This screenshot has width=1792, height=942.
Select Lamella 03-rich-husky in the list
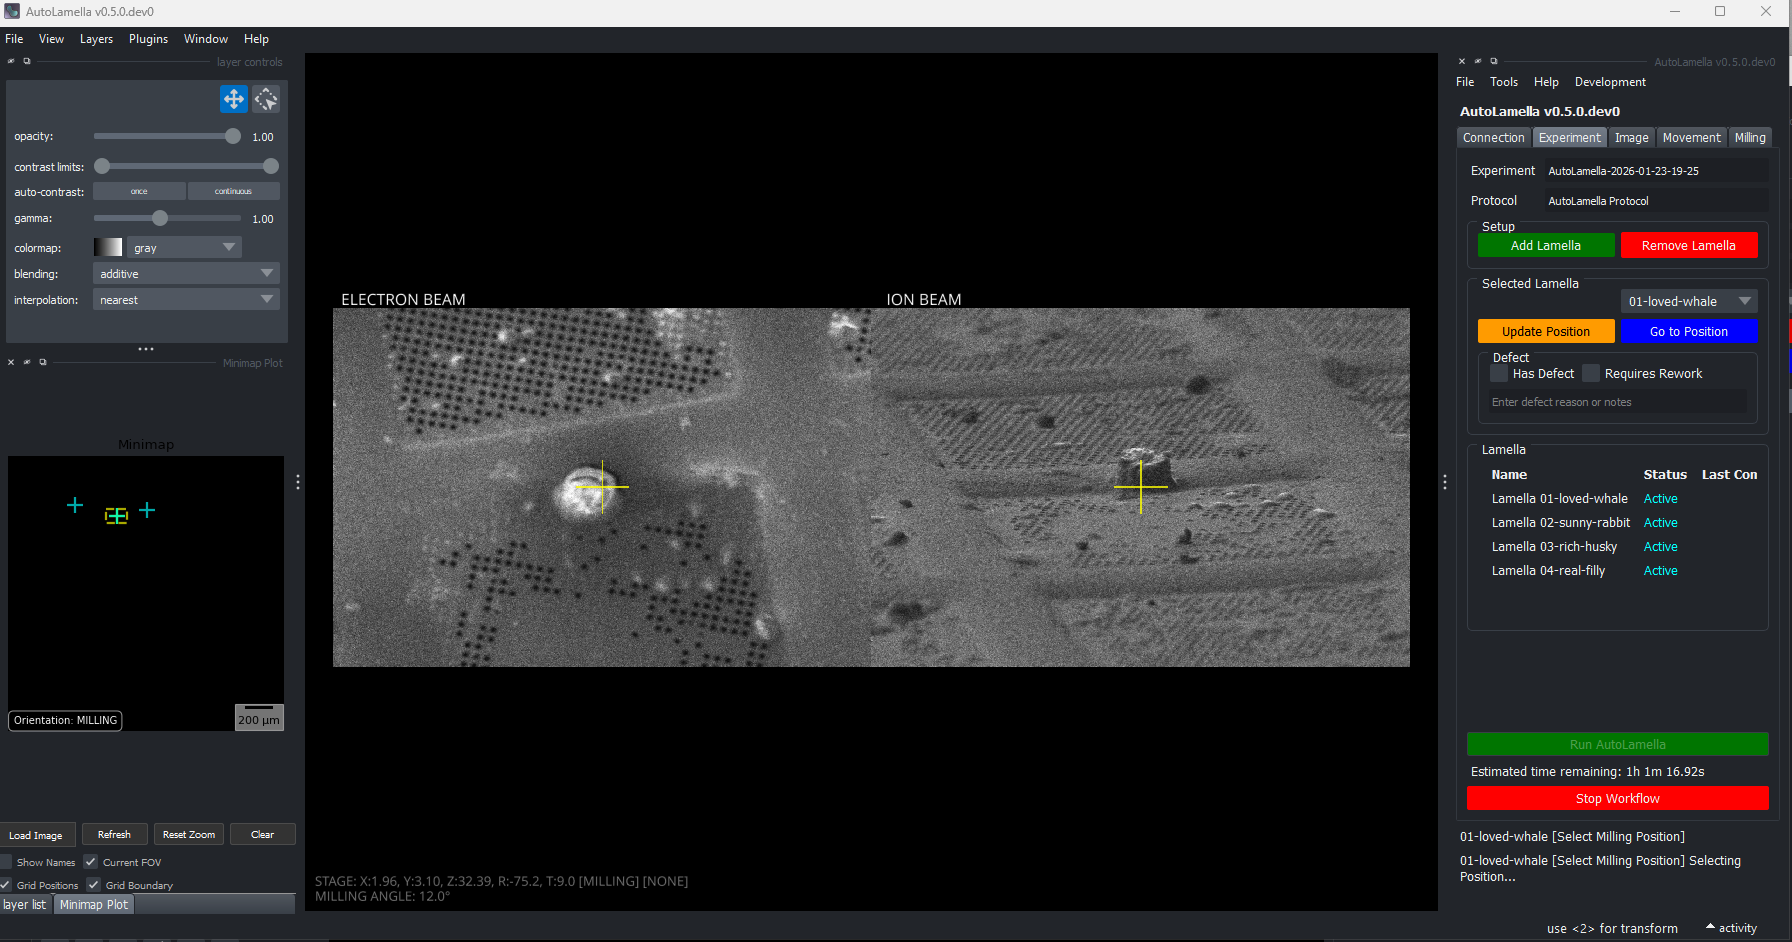click(1554, 547)
